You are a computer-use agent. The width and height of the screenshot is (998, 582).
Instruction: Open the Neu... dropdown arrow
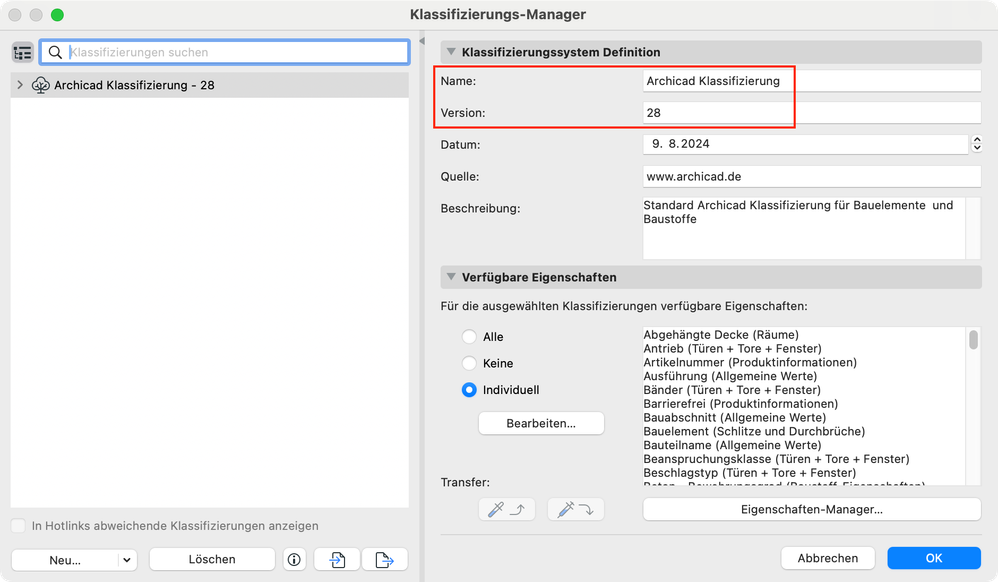[127, 560]
